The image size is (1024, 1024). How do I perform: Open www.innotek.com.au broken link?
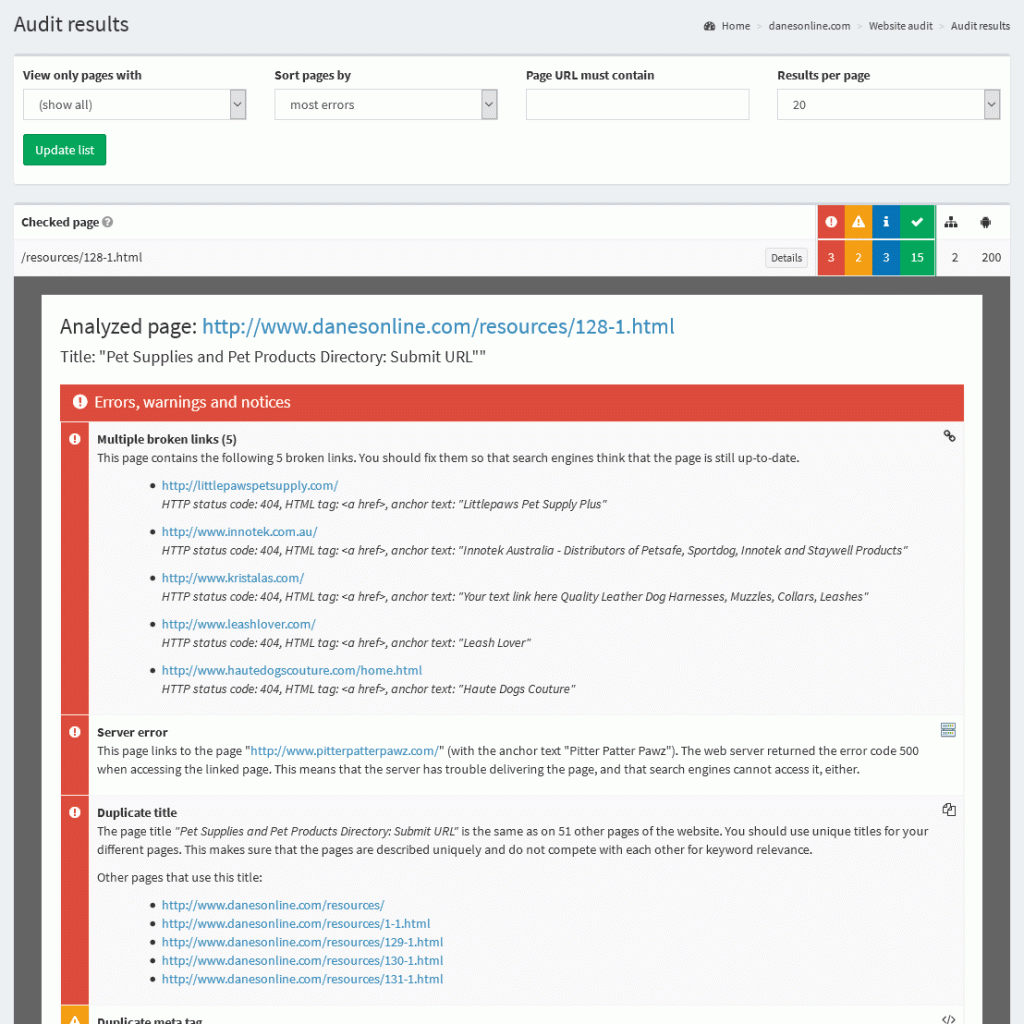click(x=240, y=532)
